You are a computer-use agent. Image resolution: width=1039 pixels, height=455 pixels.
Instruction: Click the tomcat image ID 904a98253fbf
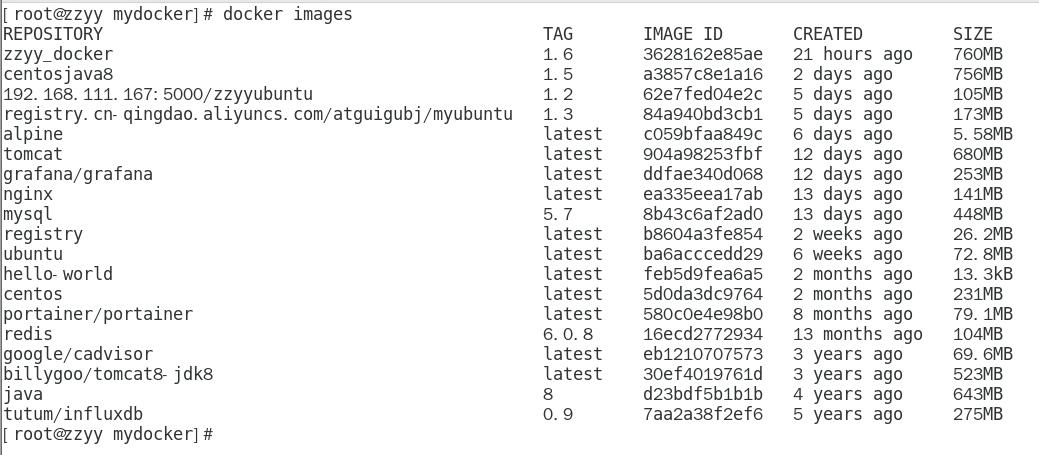[702, 154]
